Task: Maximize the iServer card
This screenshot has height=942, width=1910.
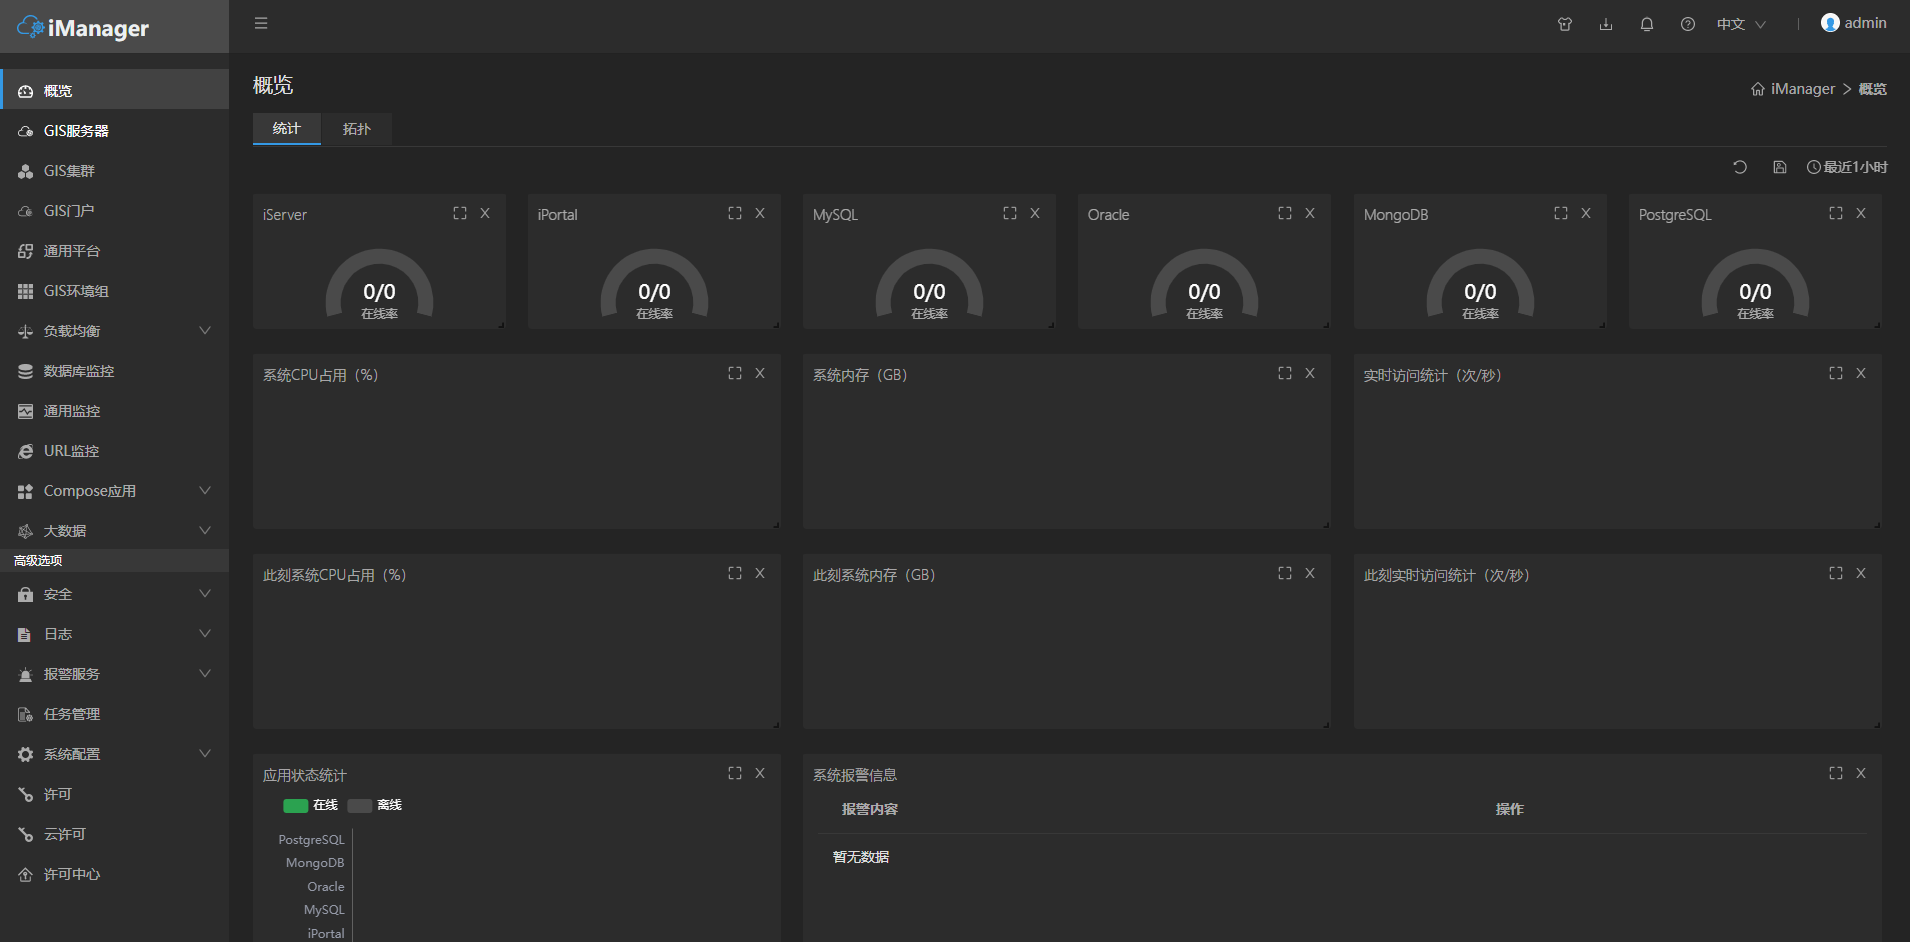Action: coord(460,213)
